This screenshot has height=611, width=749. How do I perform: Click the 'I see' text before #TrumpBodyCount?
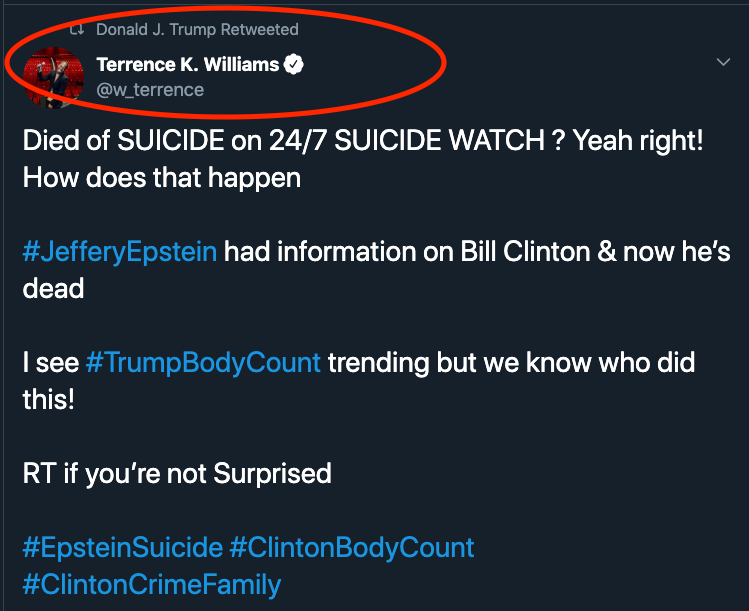(50, 362)
